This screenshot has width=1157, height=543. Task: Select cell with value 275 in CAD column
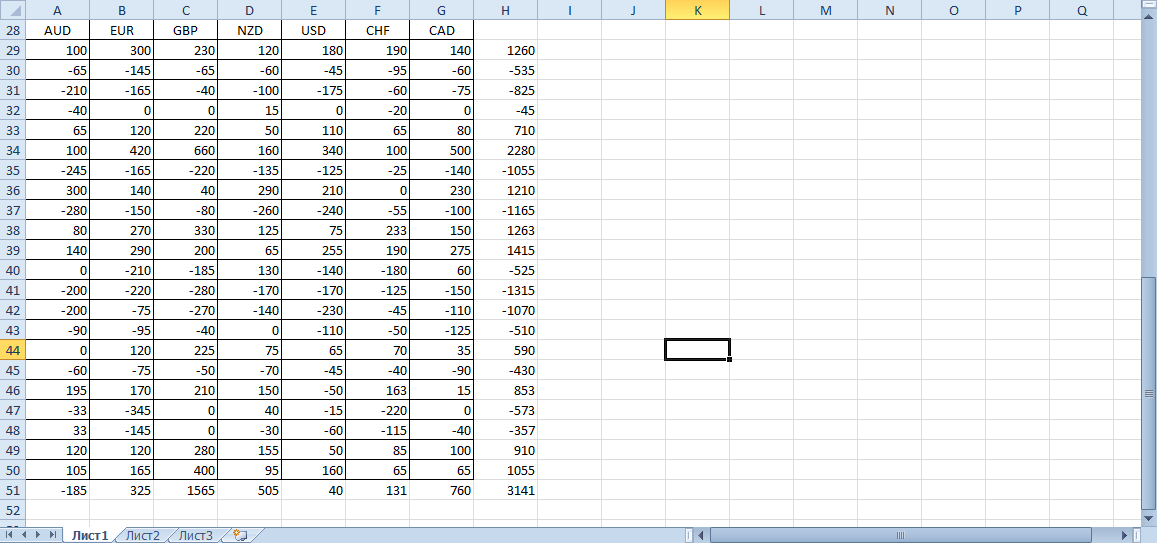tap(441, 250)
